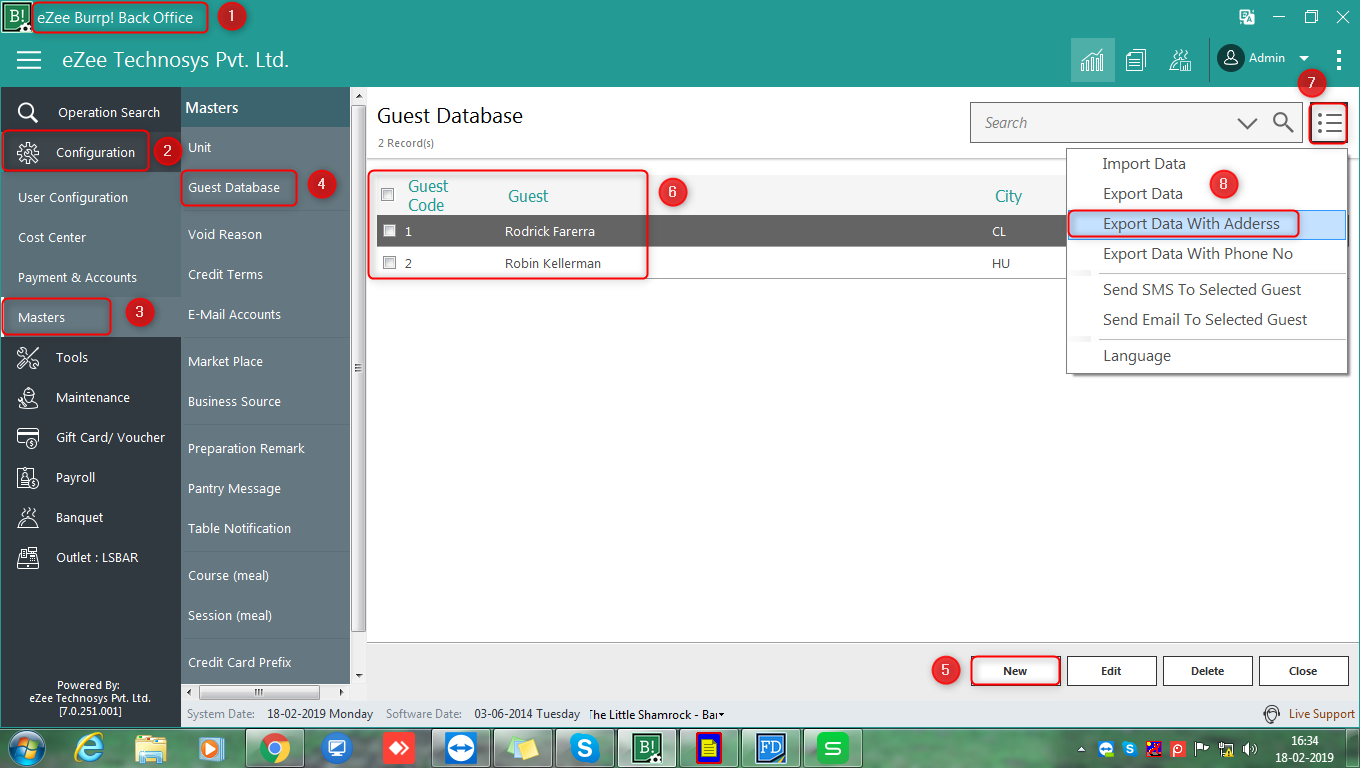Open TeamViewer from taskbar
1360x768 pixels.
click(x=461, y=748)
